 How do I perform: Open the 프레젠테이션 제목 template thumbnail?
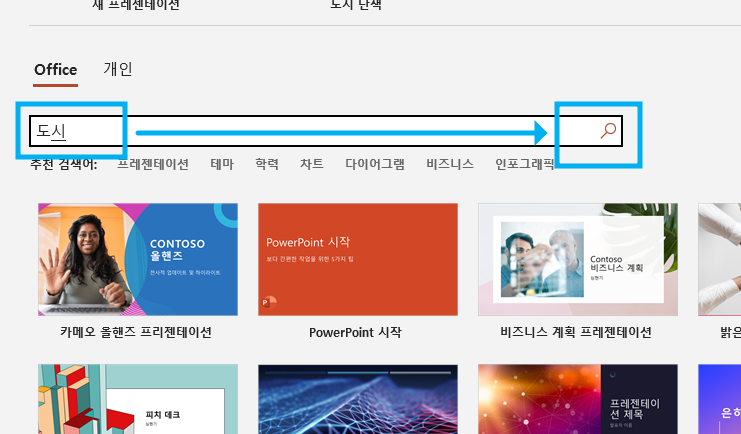[578, 399]
